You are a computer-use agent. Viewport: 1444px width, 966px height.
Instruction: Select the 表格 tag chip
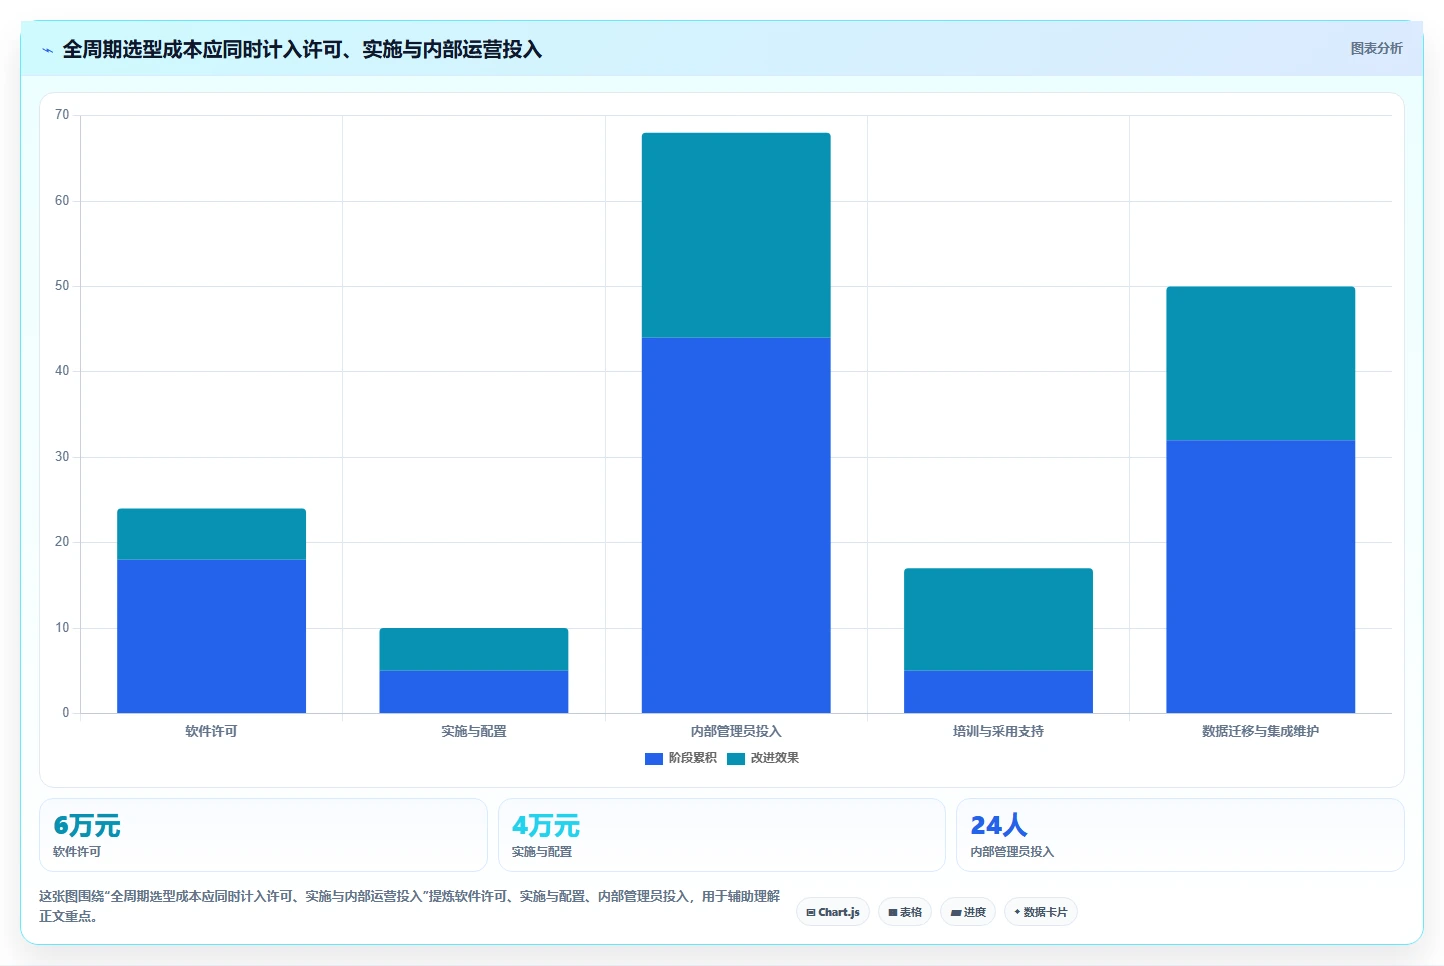[x=905, y=912]
